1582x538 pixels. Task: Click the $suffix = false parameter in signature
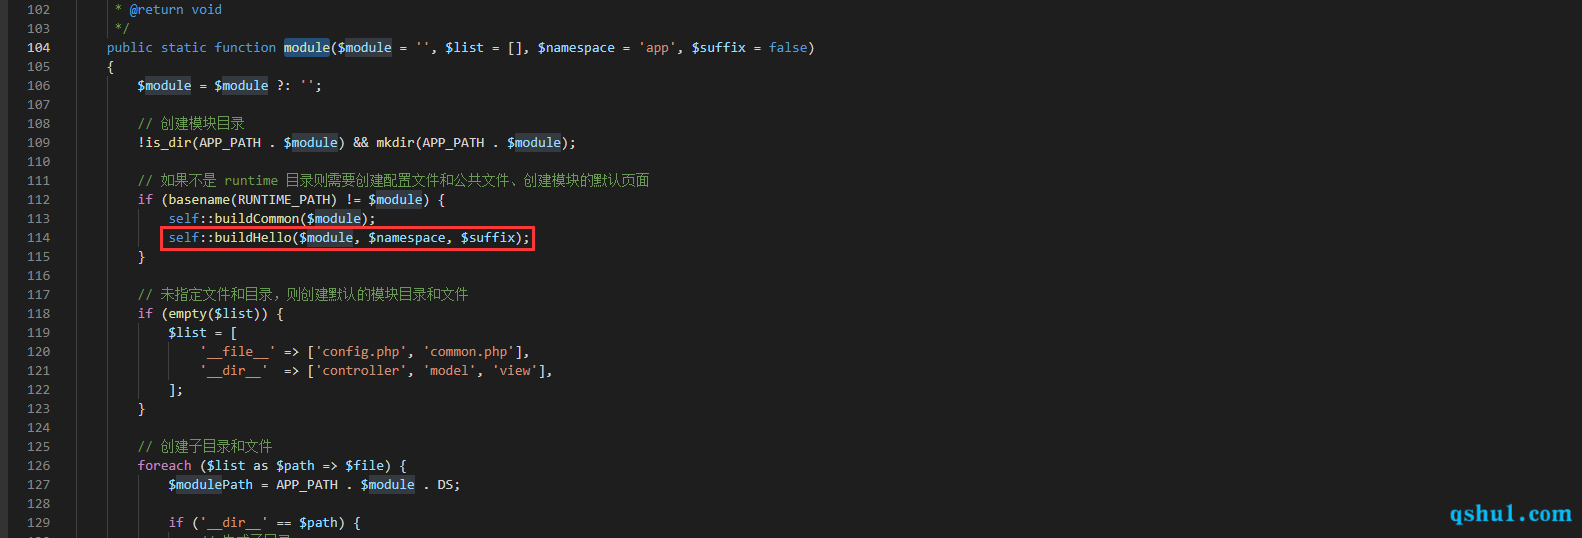click(x=750, y=48)
